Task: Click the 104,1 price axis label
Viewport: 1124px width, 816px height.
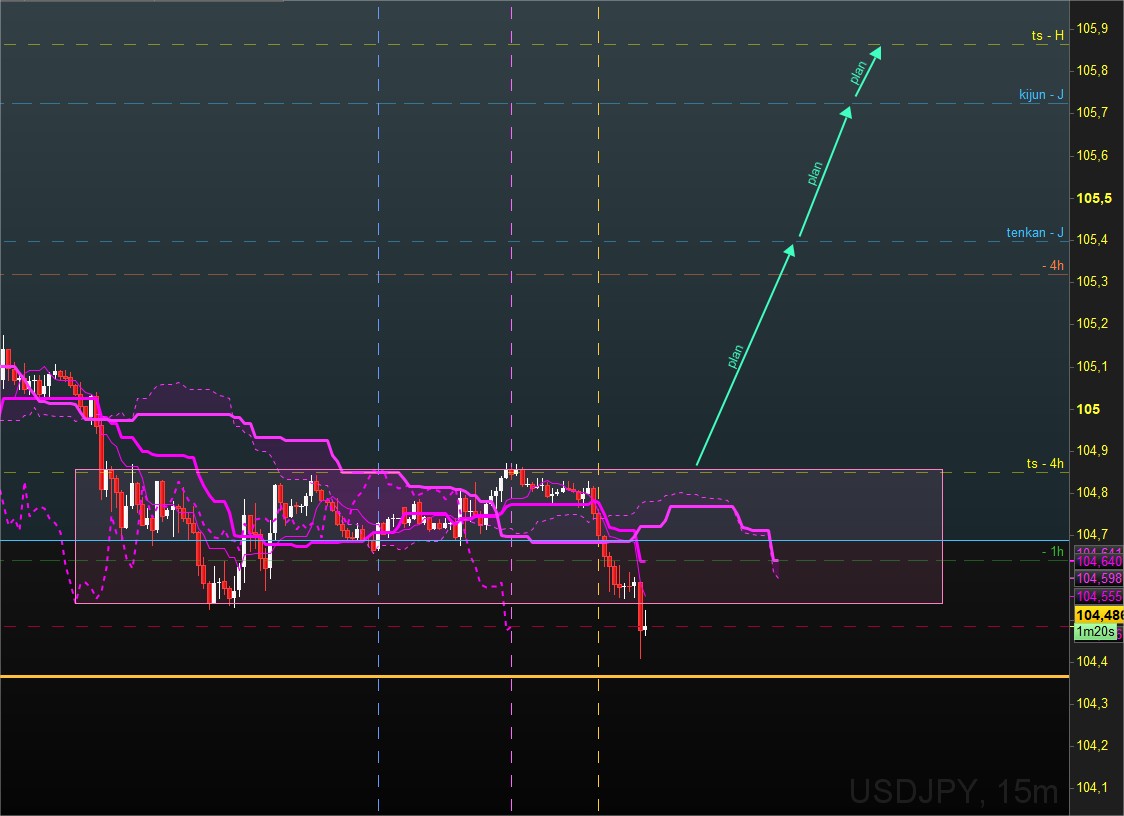Action: pyautogui.click(x=1092, y=787)
